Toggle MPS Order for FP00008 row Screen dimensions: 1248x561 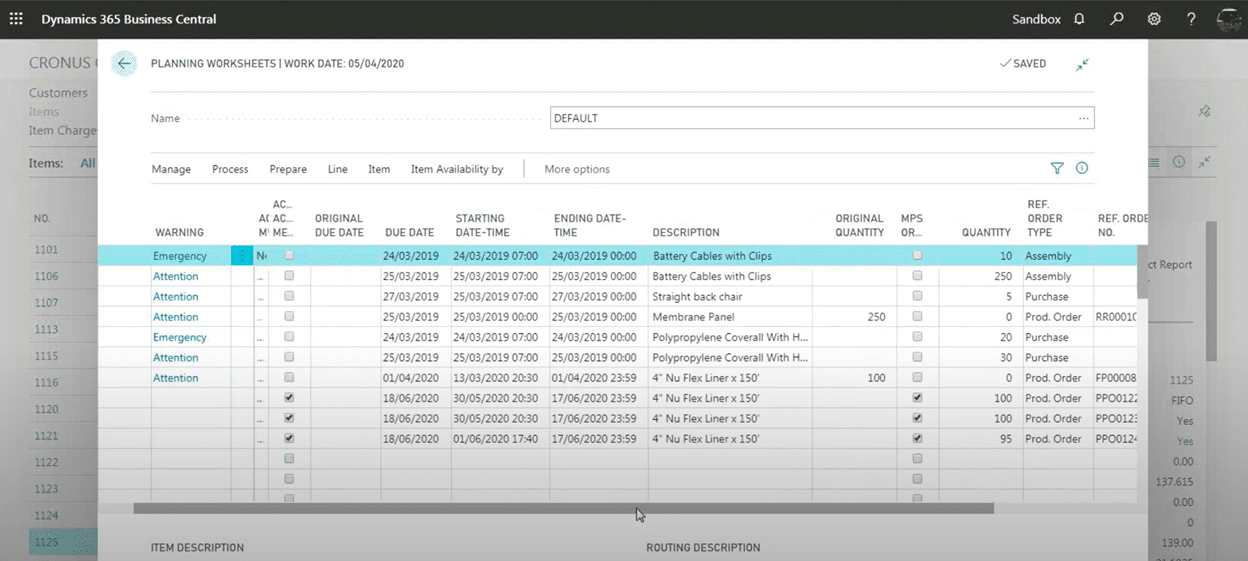917,378
